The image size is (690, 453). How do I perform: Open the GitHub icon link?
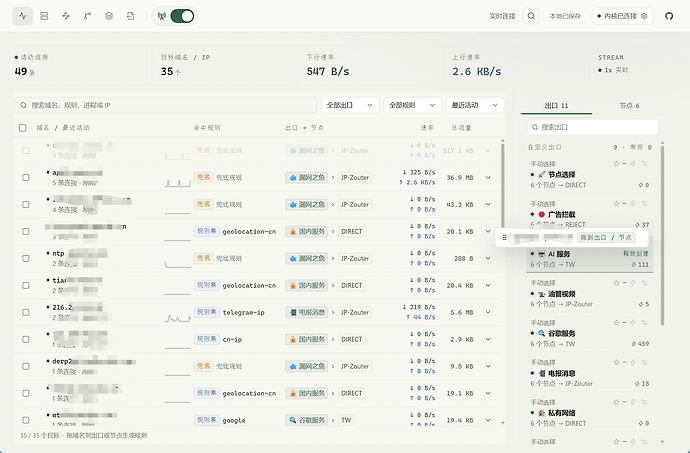tap(669, 16)
